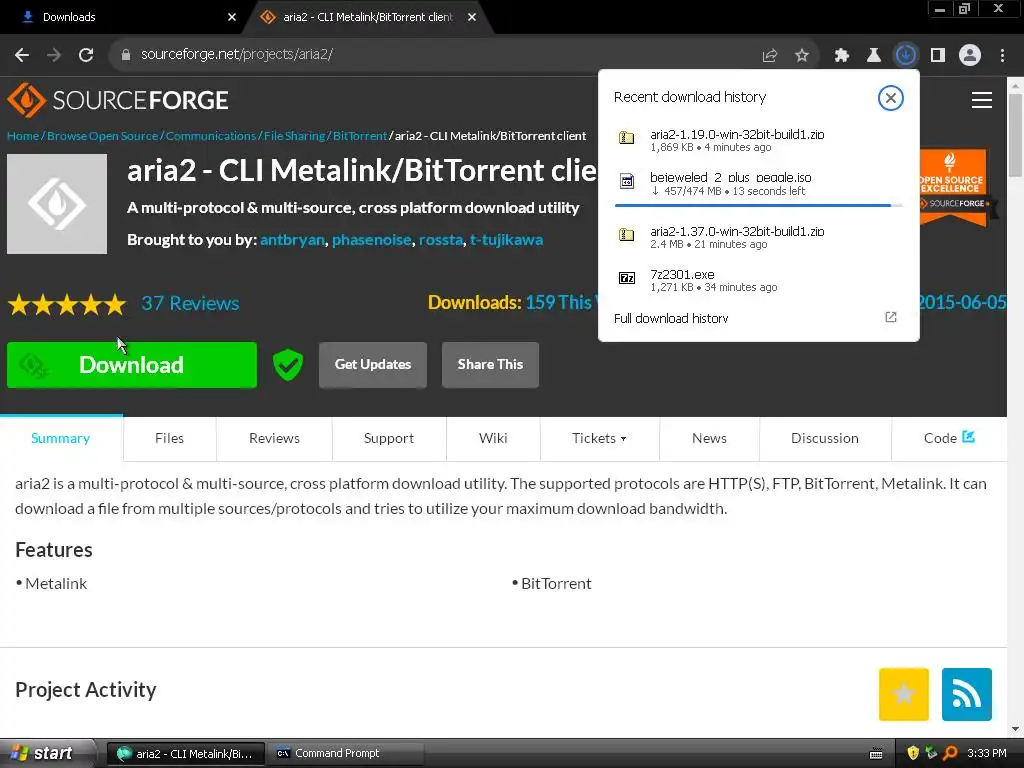This screenshot has width=1024, height=768.
Task: Open the 37 Reviews link
Action: point(190,303)
